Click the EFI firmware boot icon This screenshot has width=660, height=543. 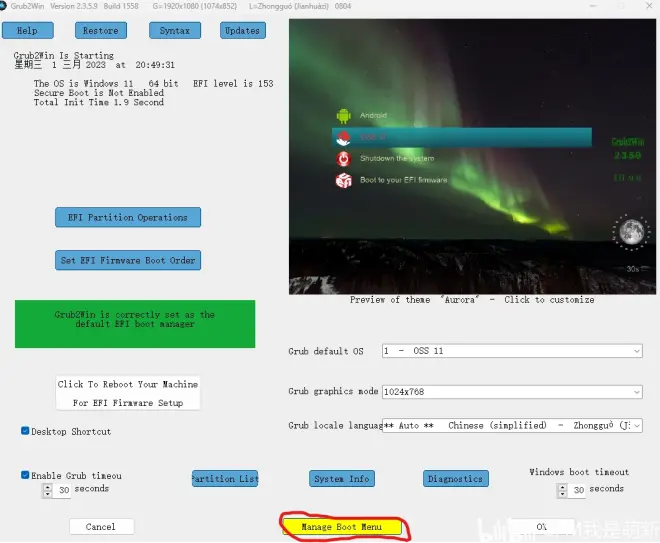[x=343, y=180]
